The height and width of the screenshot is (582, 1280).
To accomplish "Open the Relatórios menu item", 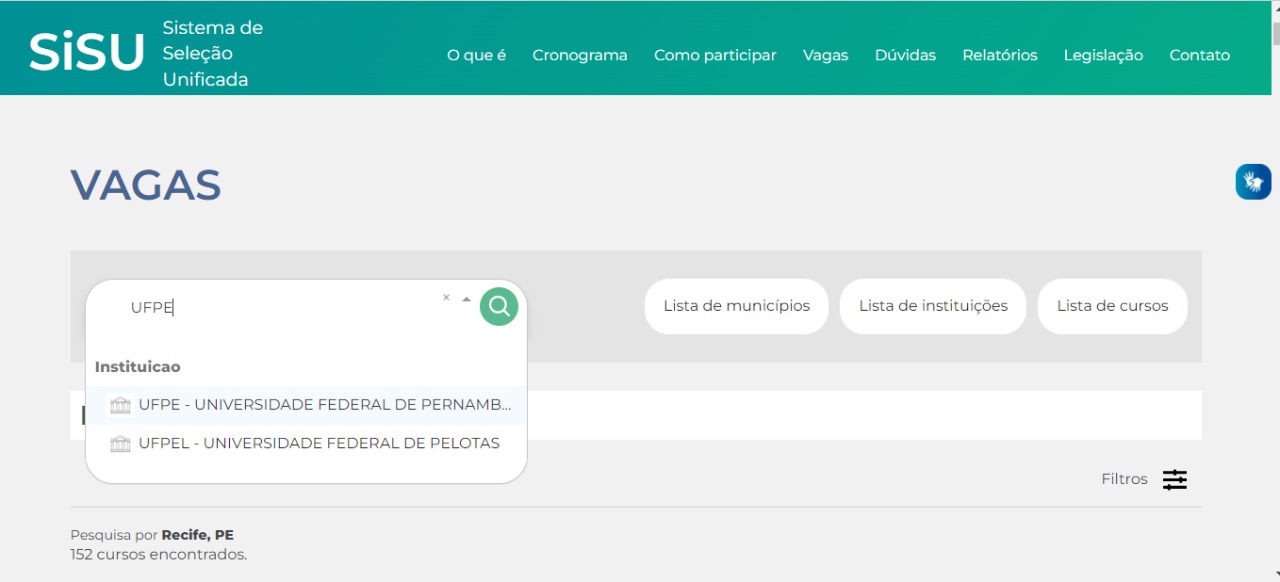I will [1000, 55].
